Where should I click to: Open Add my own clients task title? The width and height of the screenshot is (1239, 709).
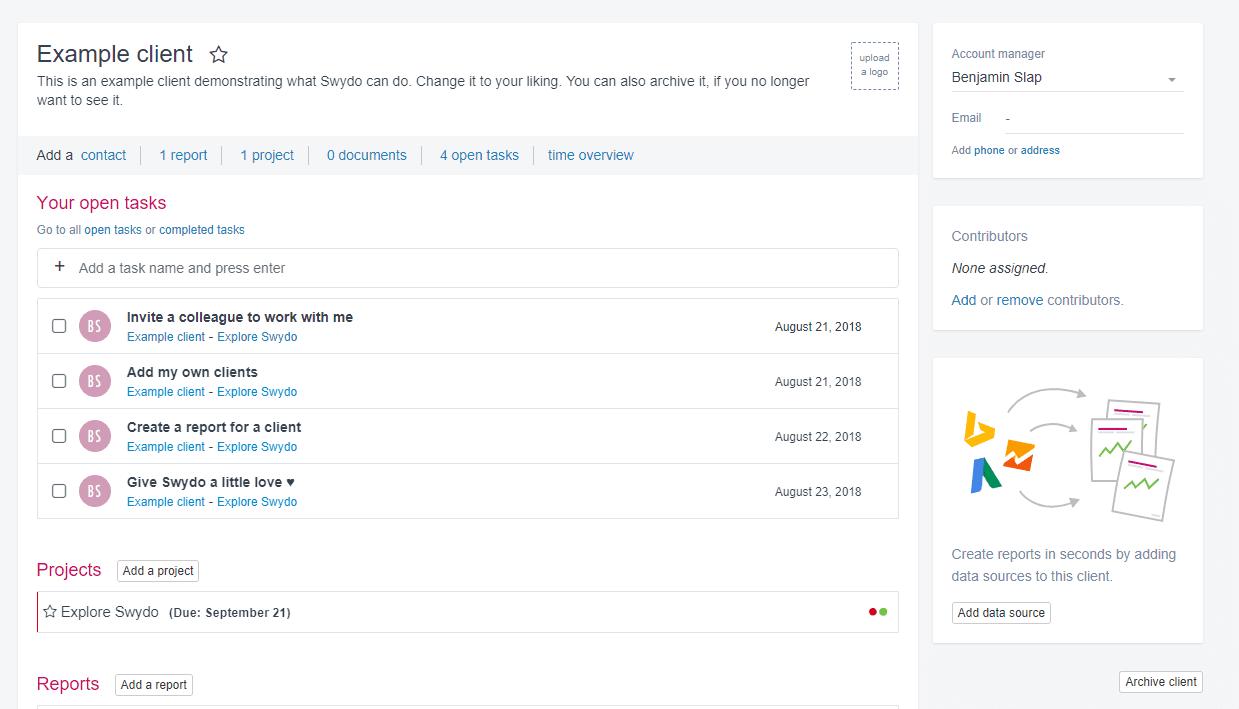[192, 372]
